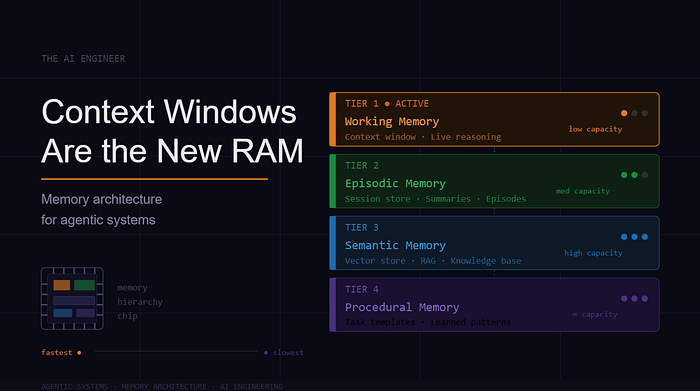Screen dimensions: 700x391
Task: Click the 'slowest' speed label
Action: click(288, 353)
